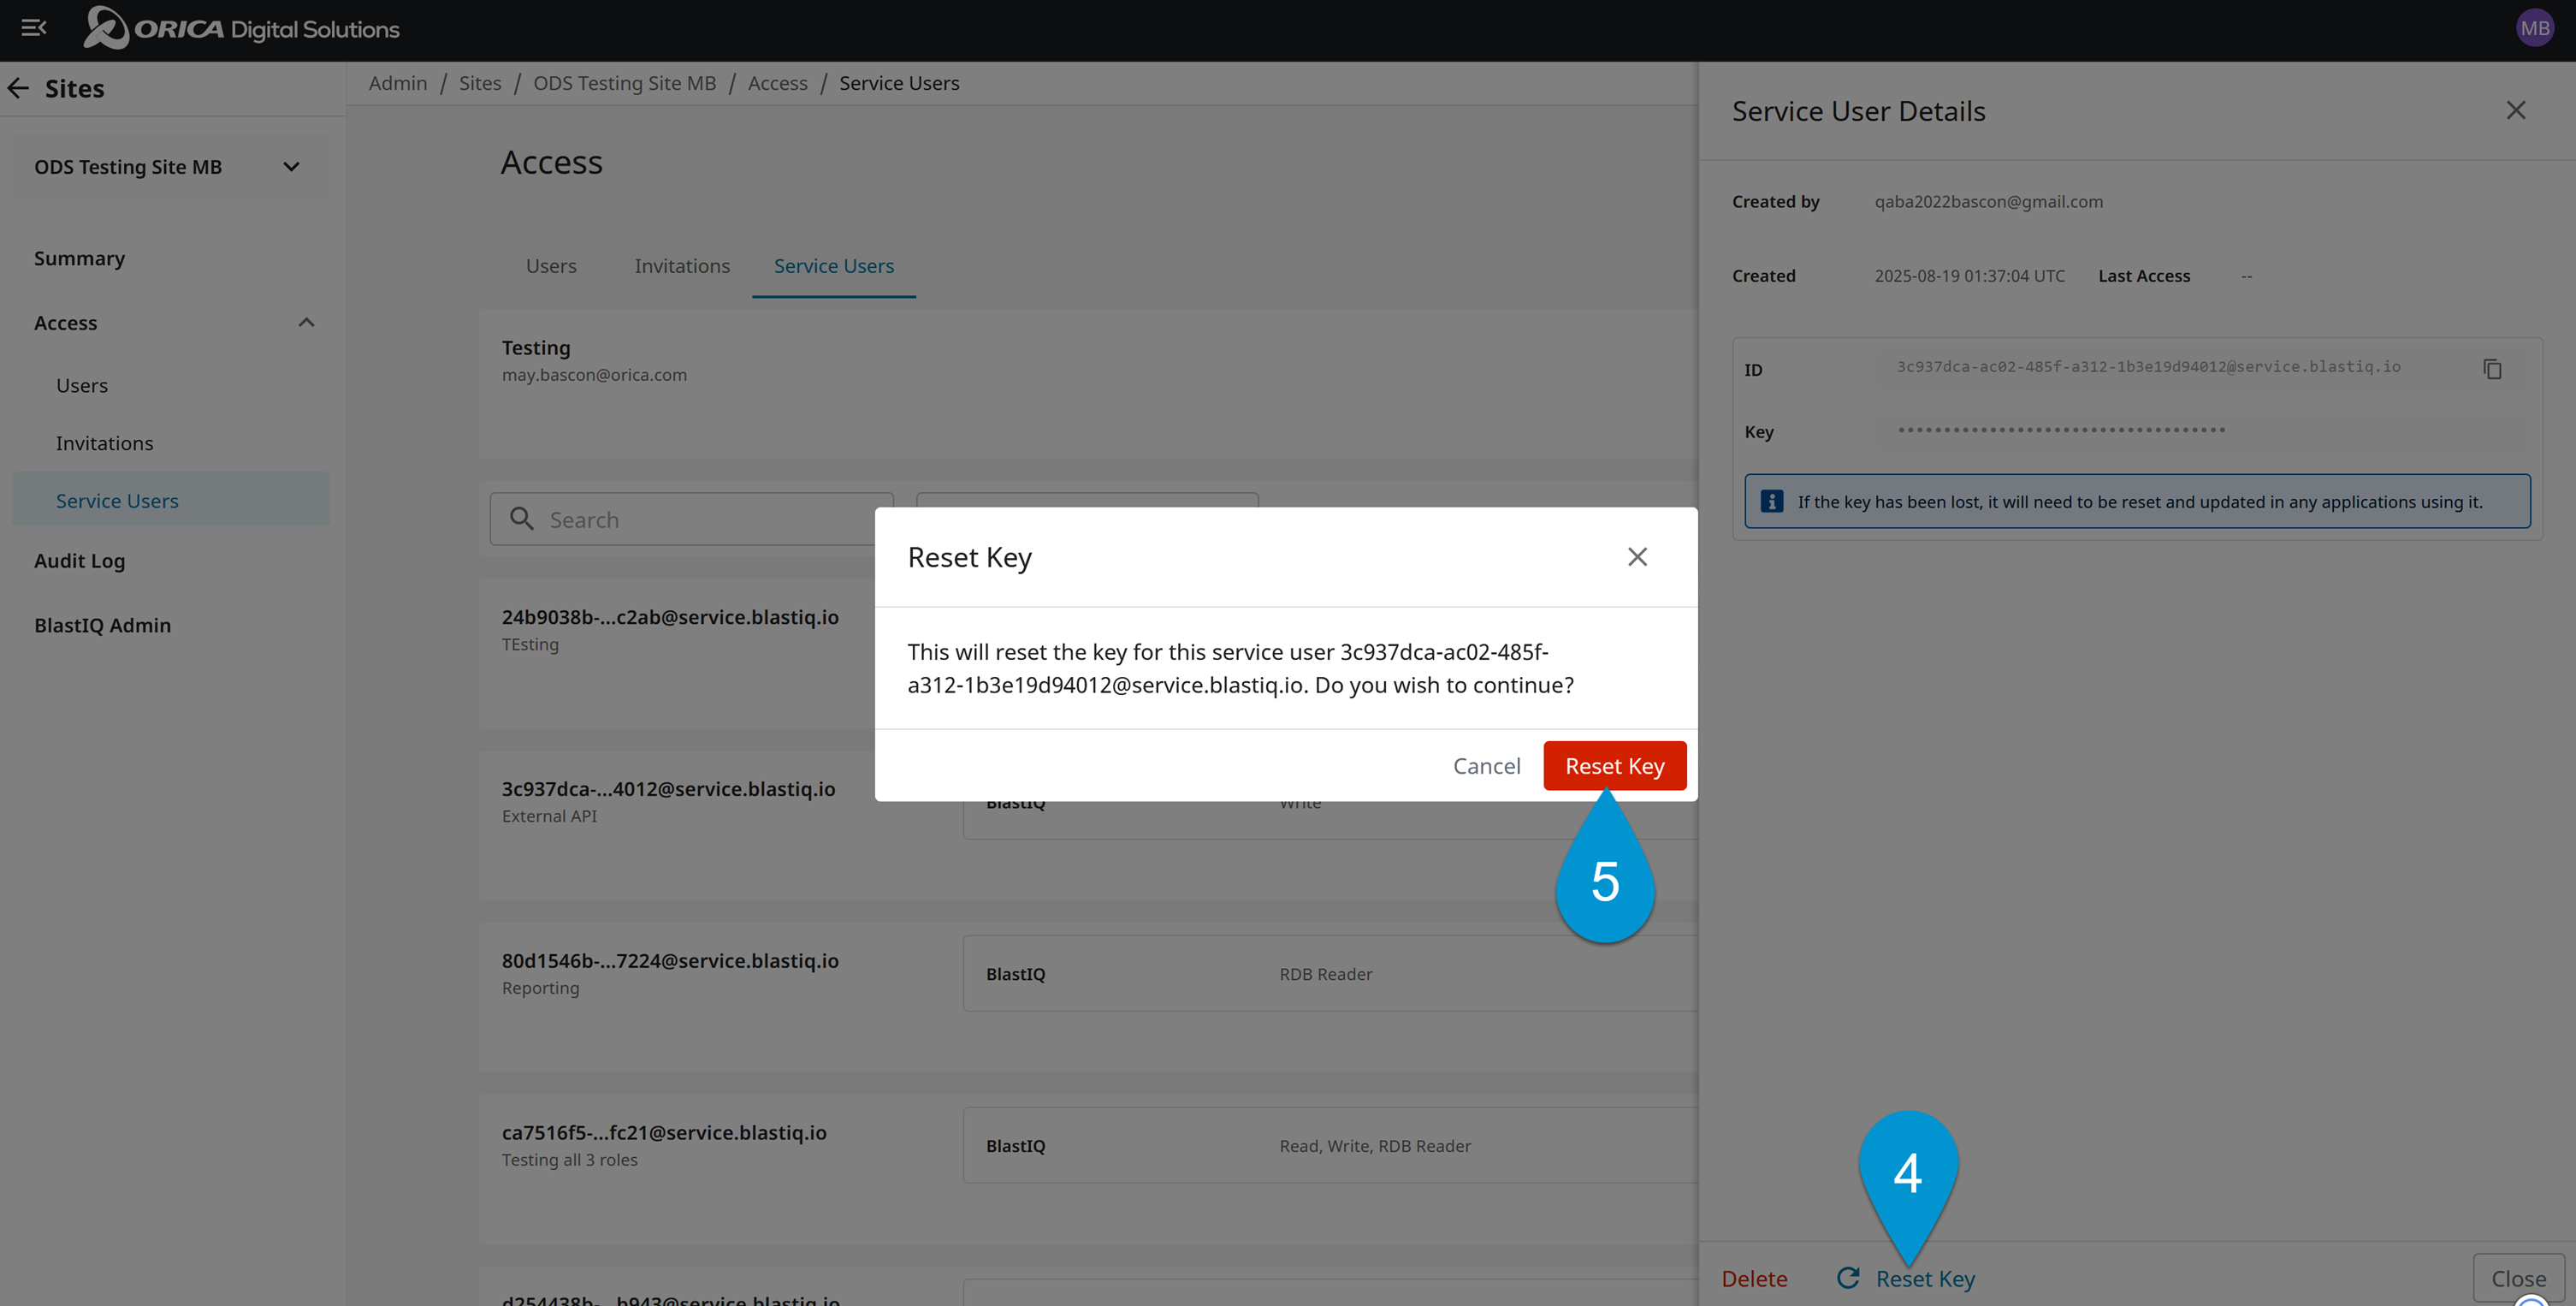Image resolution: width=2576 pixels, height=1306 pixels.
Task: Click the Testing site heading
Action: click(535, 348)
